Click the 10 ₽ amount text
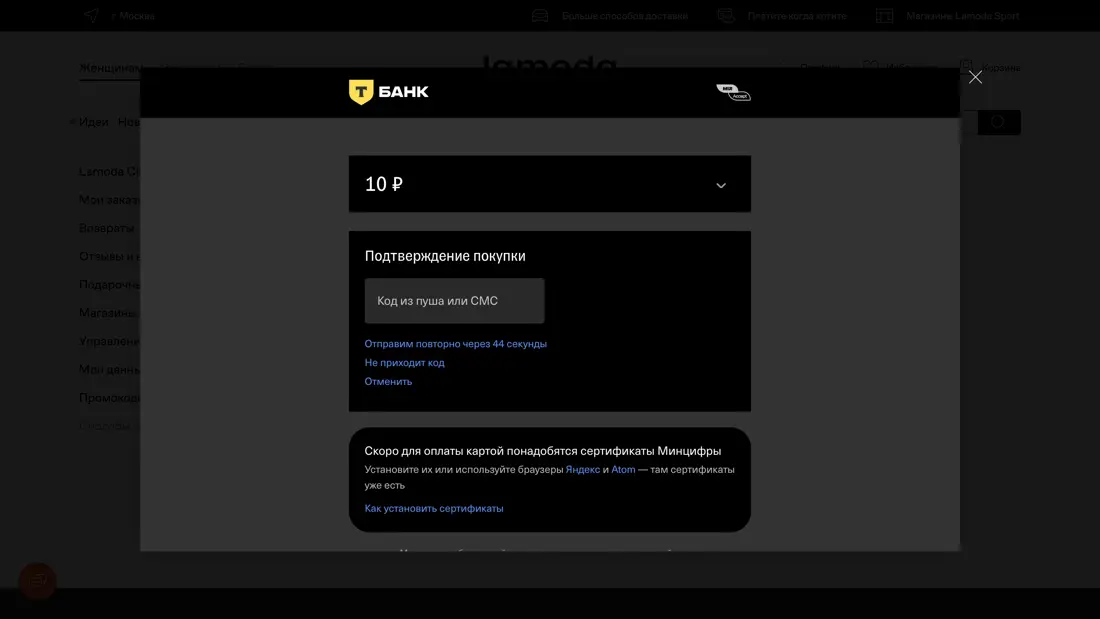 point(384,184)
